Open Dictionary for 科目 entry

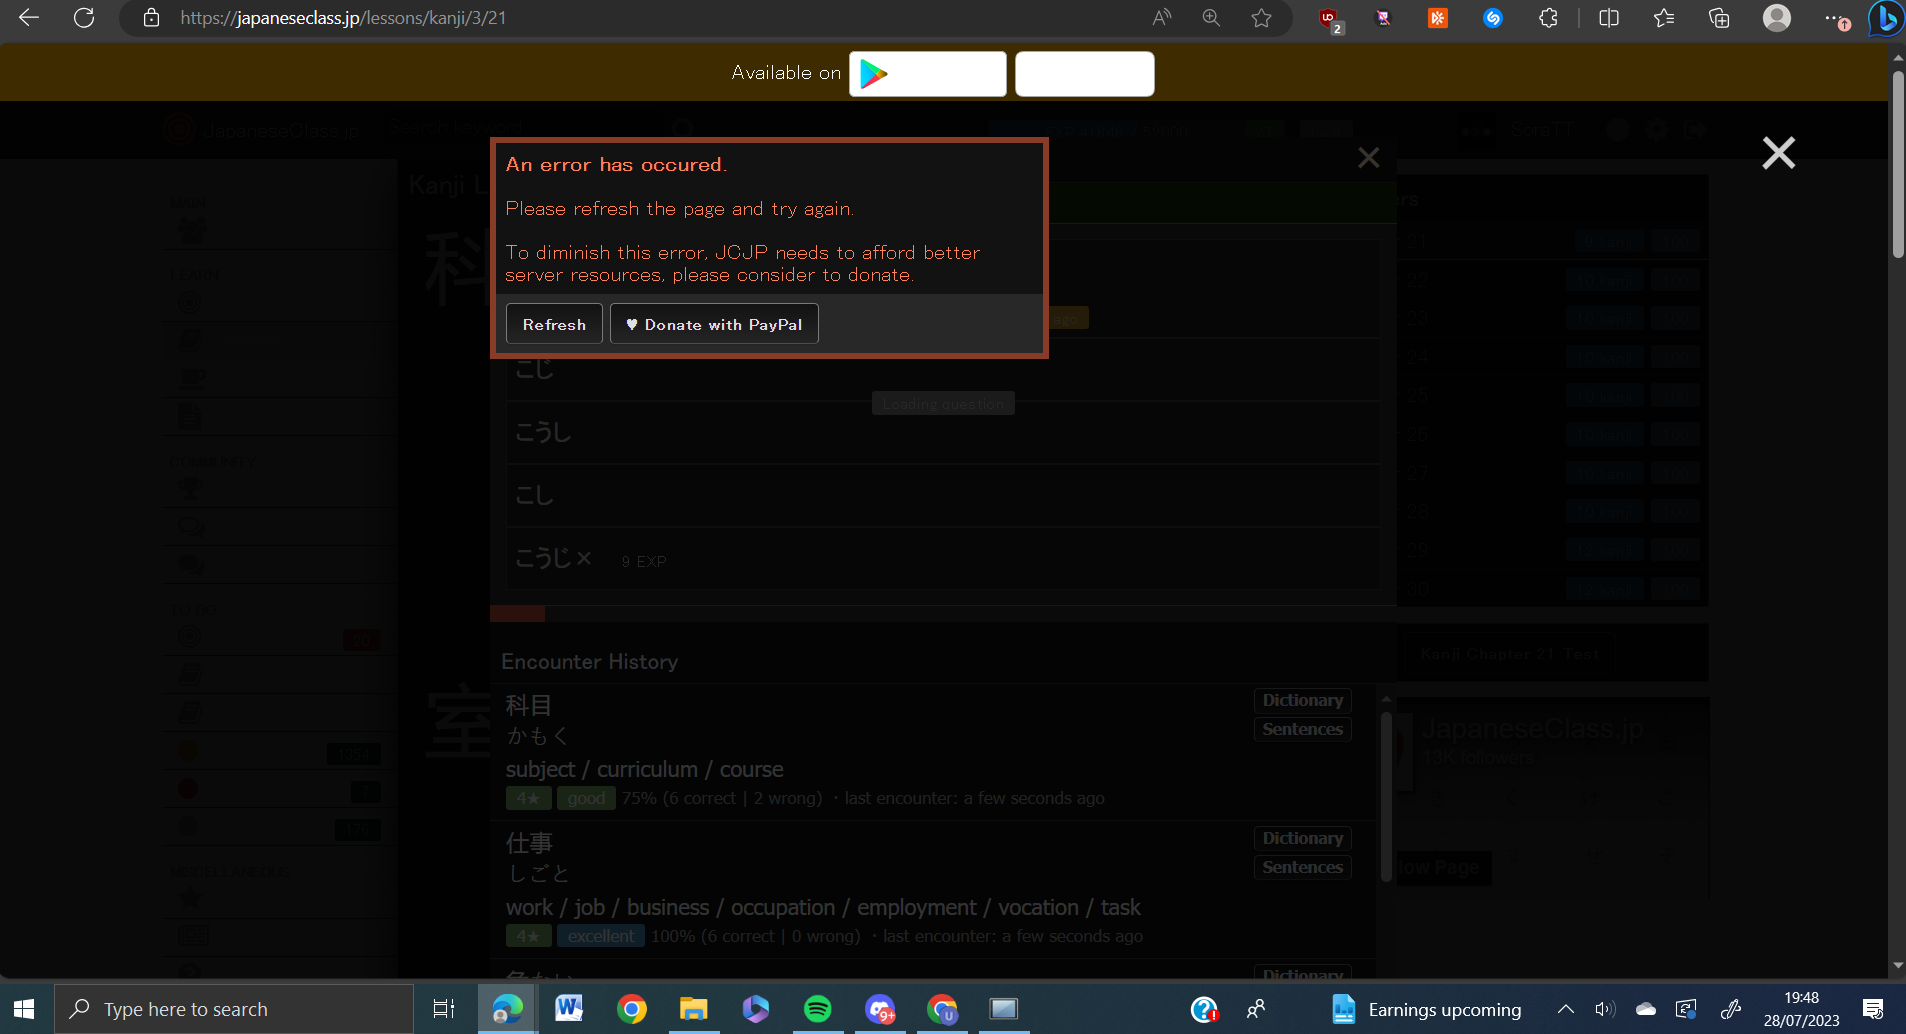[x=1302, y=700]
